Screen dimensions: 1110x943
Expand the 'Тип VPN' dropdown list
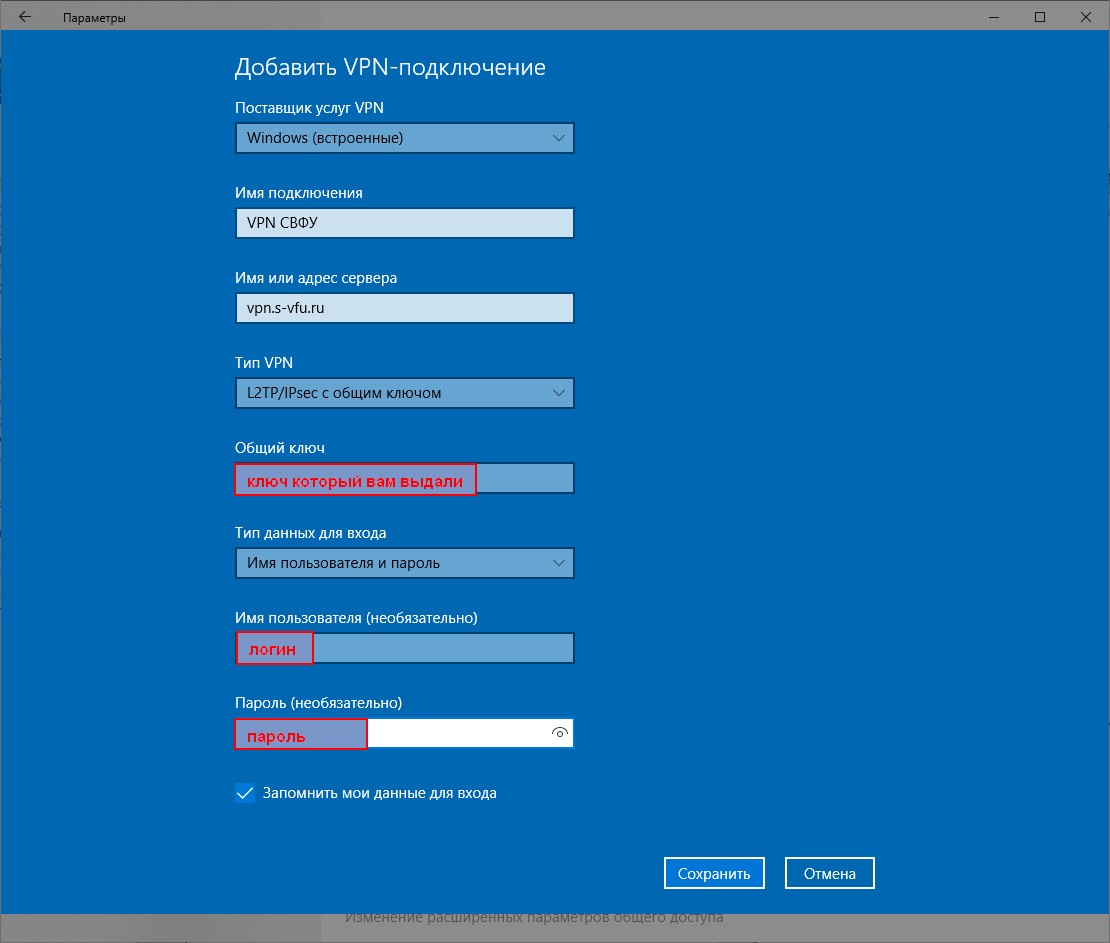(x=404, y=393)
